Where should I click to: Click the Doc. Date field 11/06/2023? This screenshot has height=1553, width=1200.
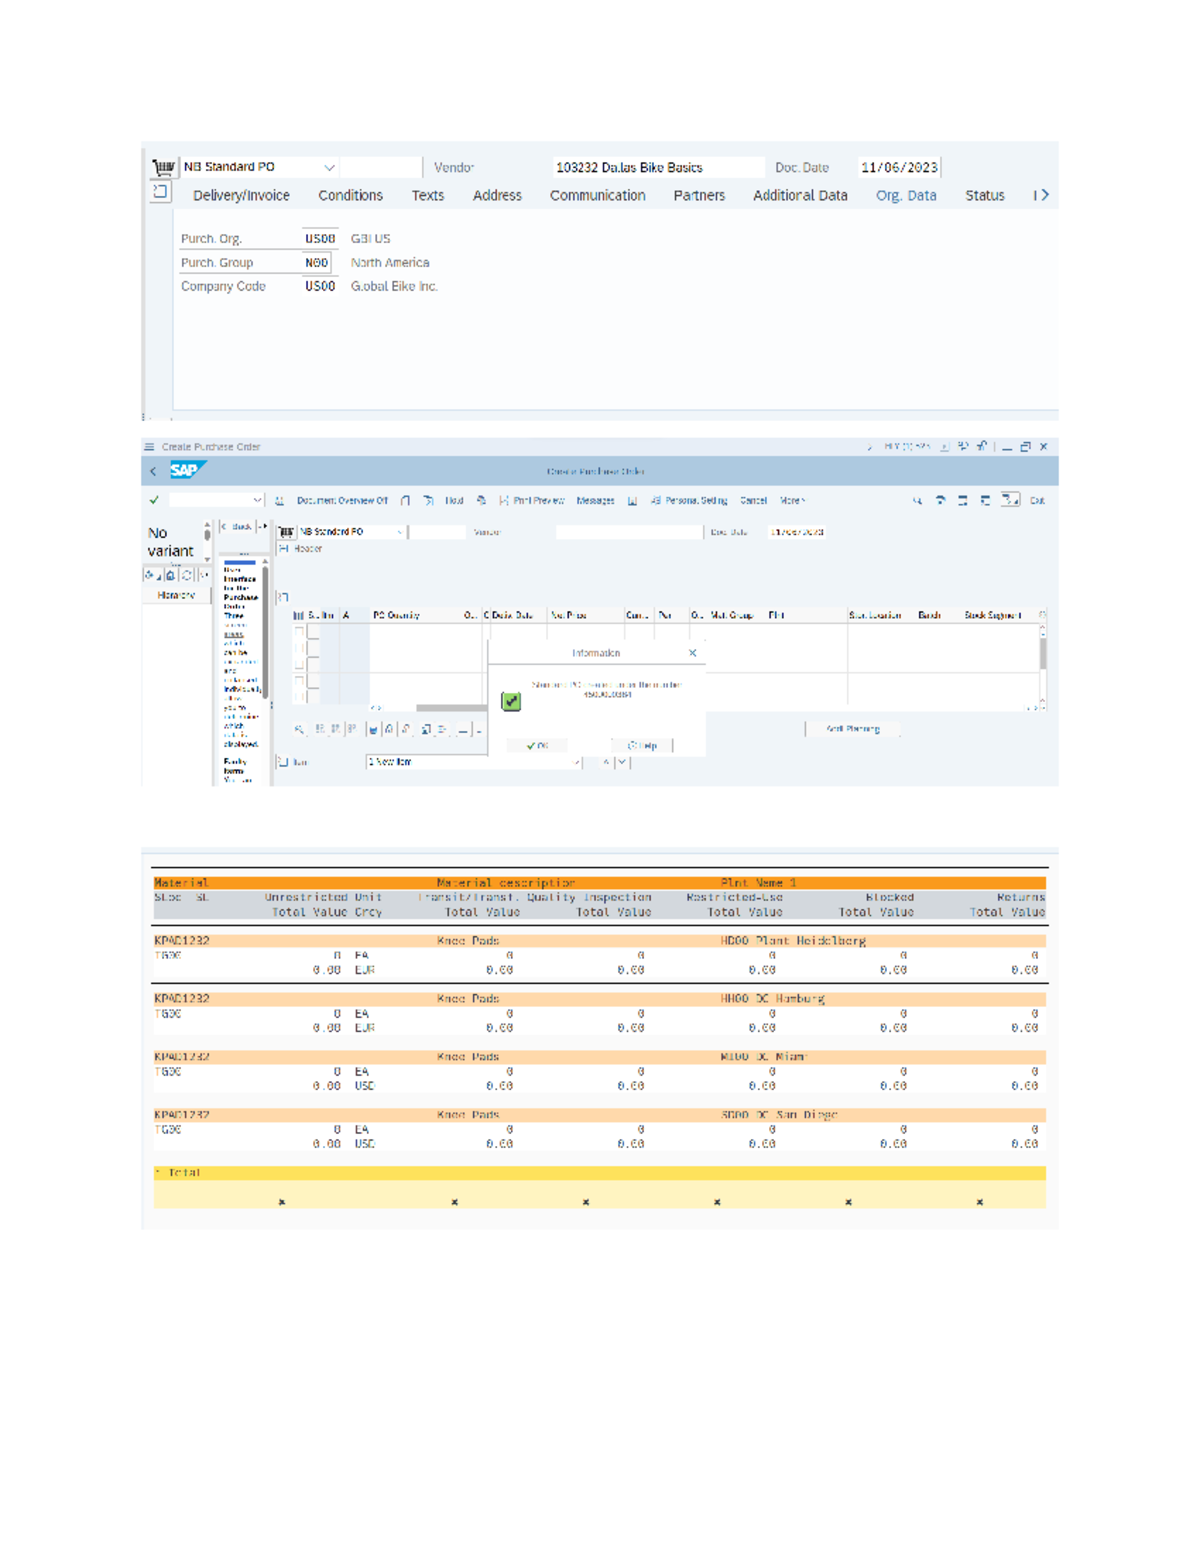click(899, 168)
